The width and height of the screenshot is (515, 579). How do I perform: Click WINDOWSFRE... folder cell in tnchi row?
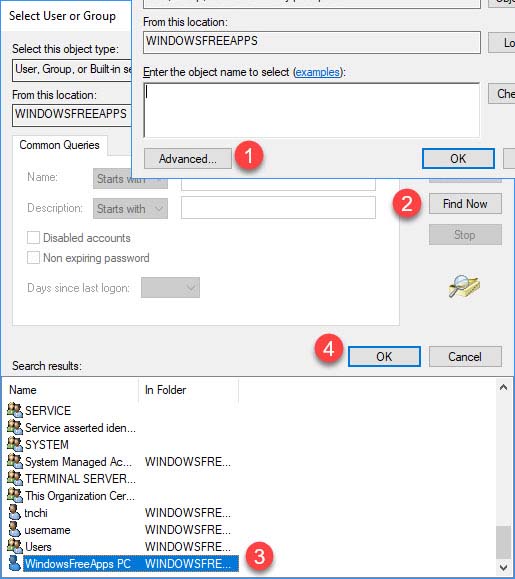tap(188, 513)
